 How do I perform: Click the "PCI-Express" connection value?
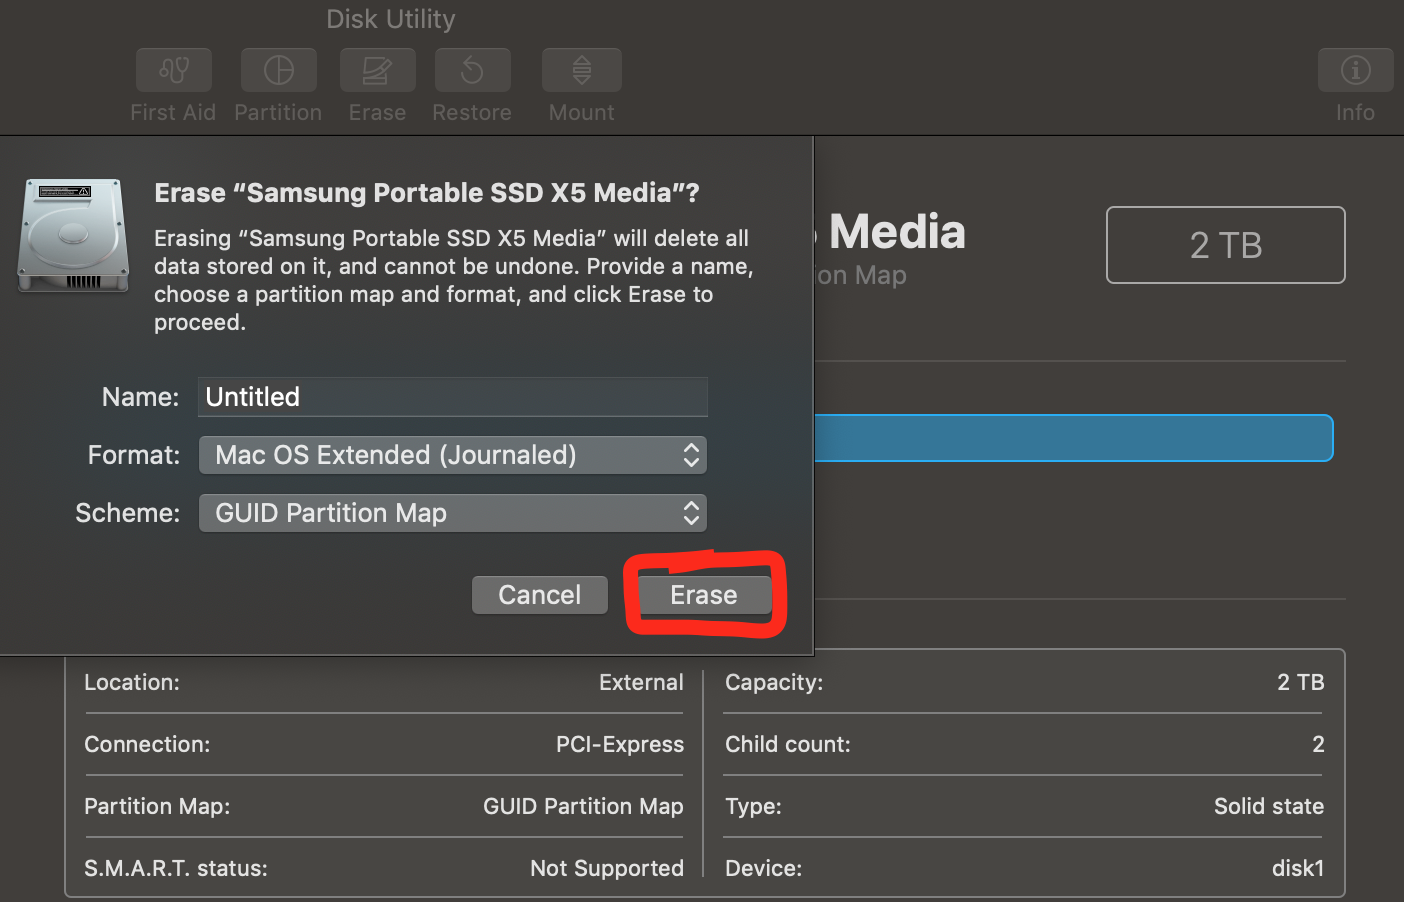click(620, 744)
